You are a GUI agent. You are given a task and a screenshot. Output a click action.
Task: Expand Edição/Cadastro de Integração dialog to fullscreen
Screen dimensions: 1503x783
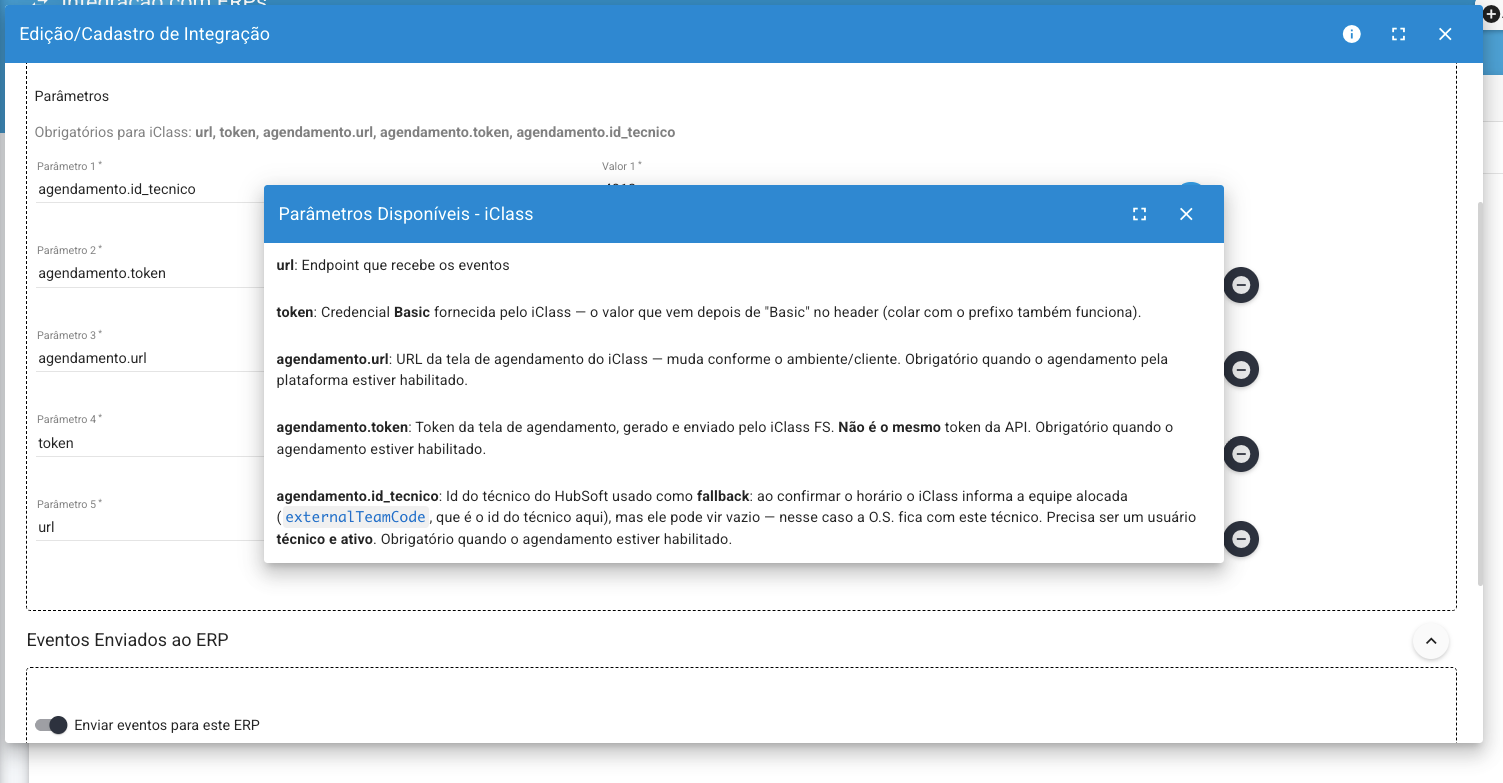click(x=1399, y=34)
